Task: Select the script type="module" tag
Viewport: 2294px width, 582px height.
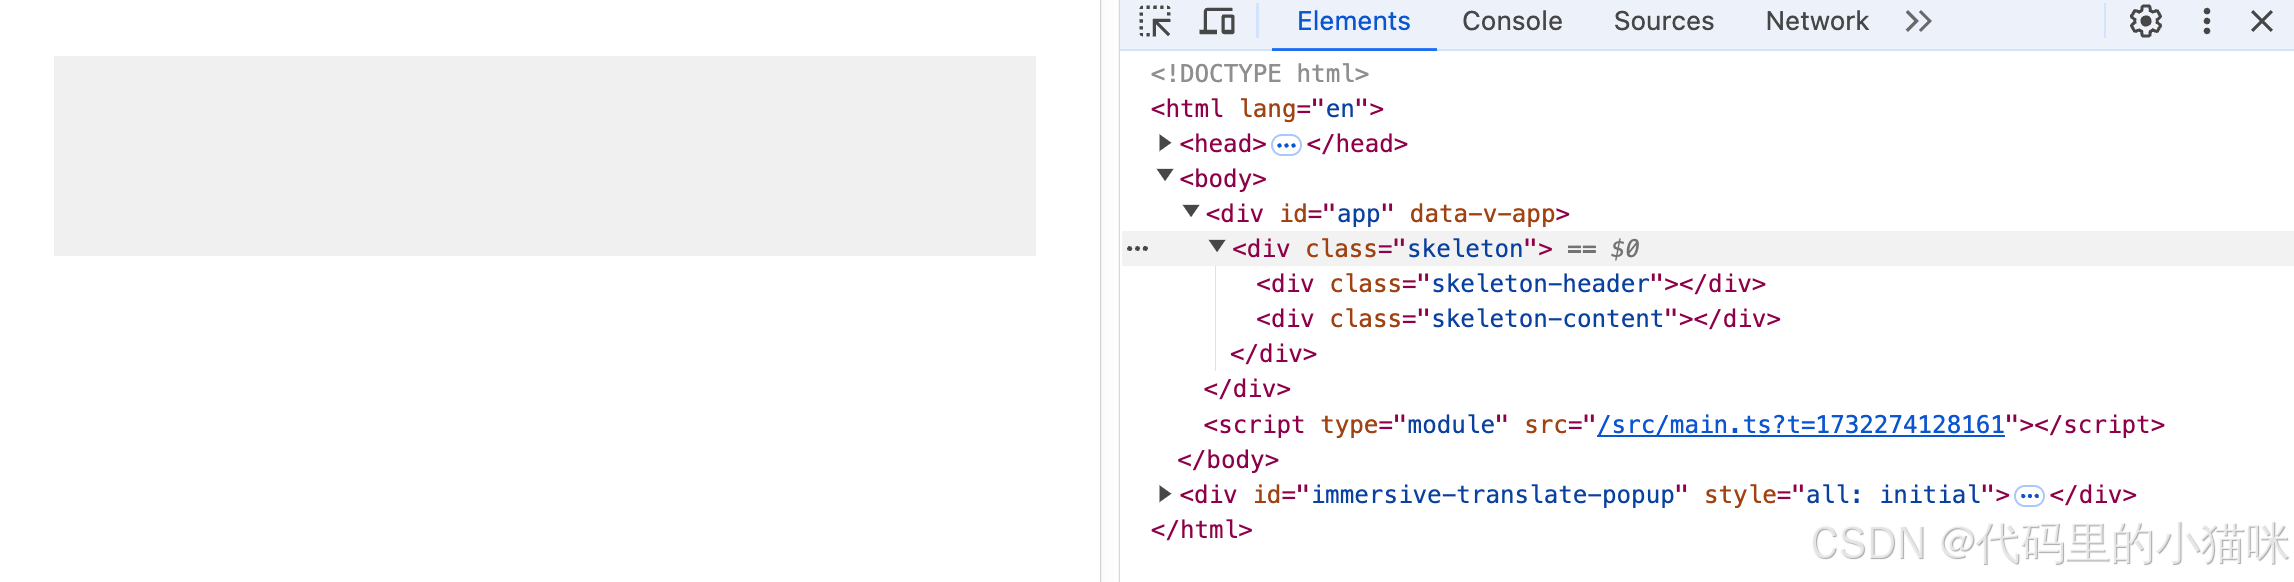Action: [x=1684, y=425]
